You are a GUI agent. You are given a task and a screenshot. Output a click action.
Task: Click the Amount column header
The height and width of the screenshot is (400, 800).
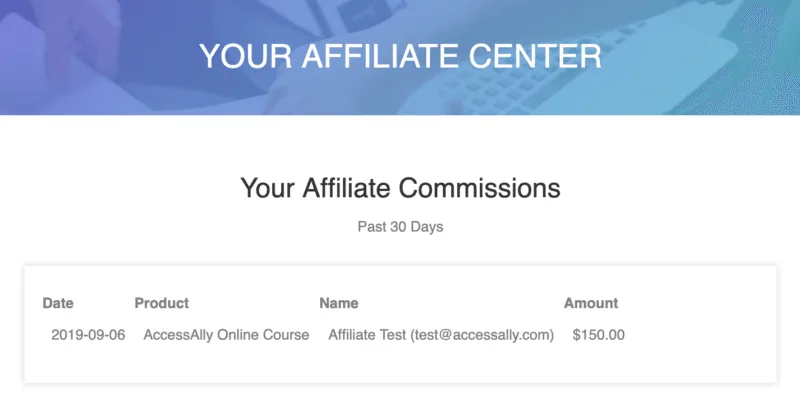[591, 303]
